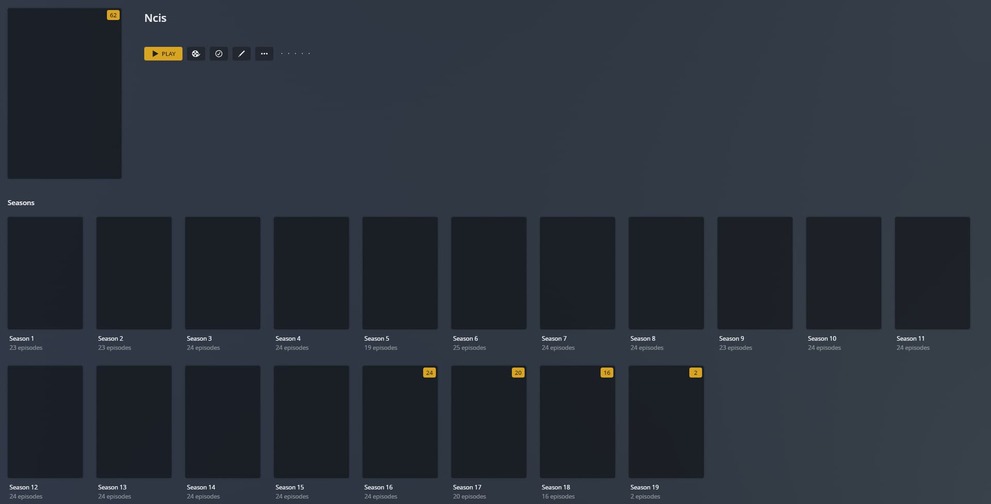Open the Season 2 poster thumbnail
Screen dimensions: 991x504
[x=134, y=273]
